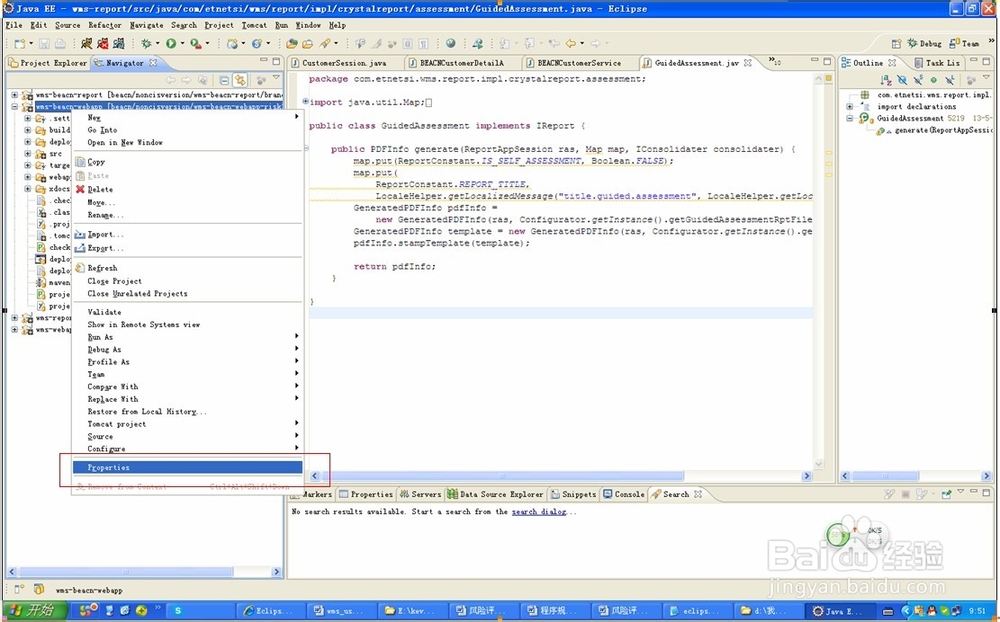The image size is (1000, 622).
Task: Click the green Run toolbar button
Action: click(x=171, y=43)
